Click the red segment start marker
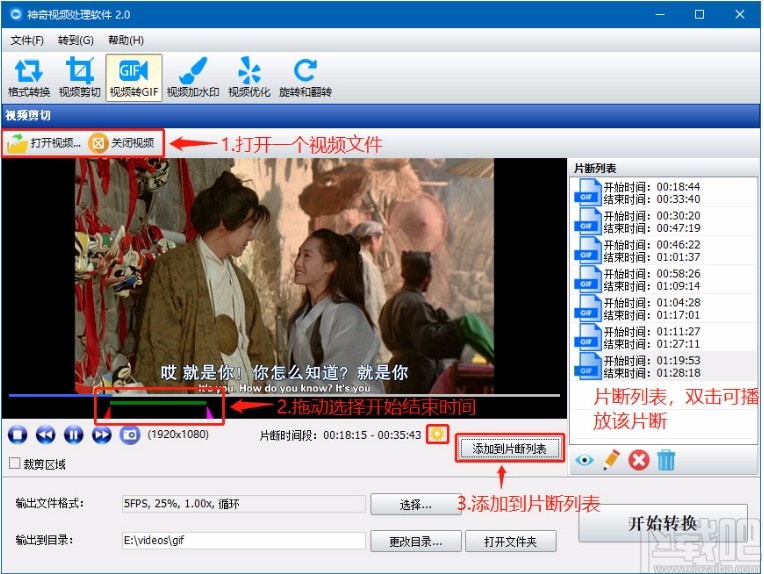Screen dimensions: 764x574 107,413
